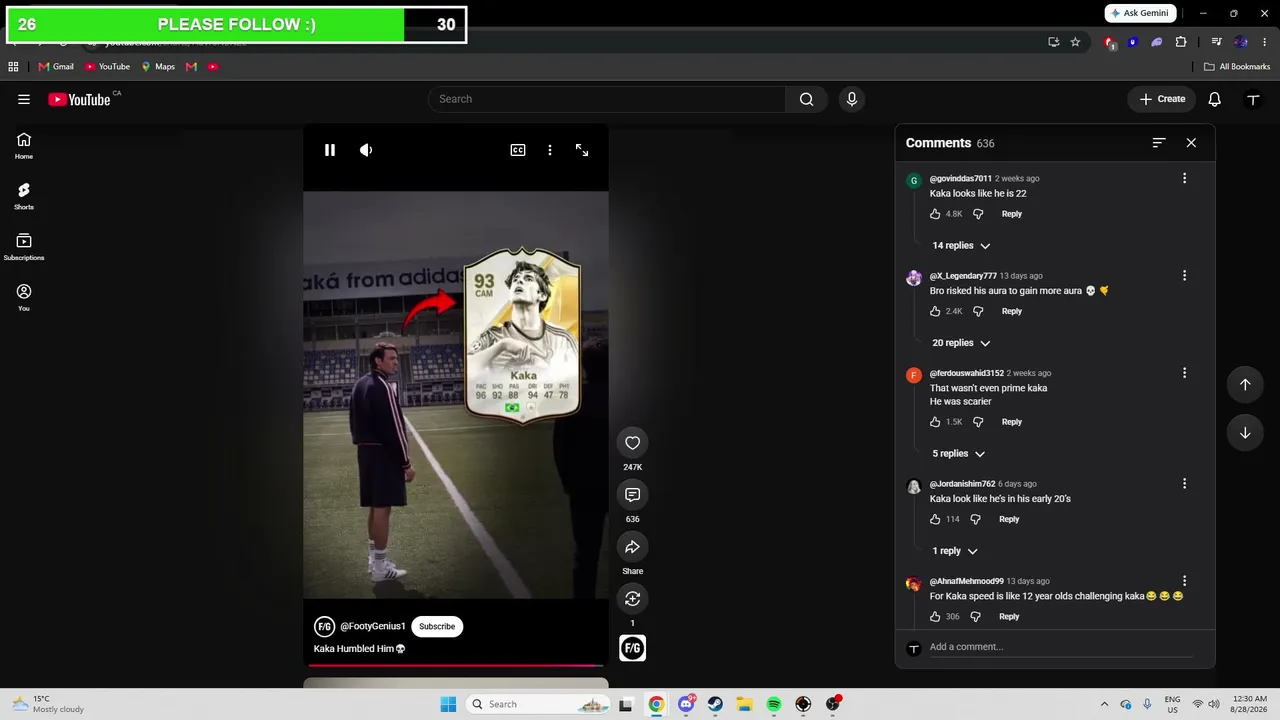Reply to @Jordanishim762's comment
Image resolution: width=1280 pixels, height=720 pixels.
1009,519
